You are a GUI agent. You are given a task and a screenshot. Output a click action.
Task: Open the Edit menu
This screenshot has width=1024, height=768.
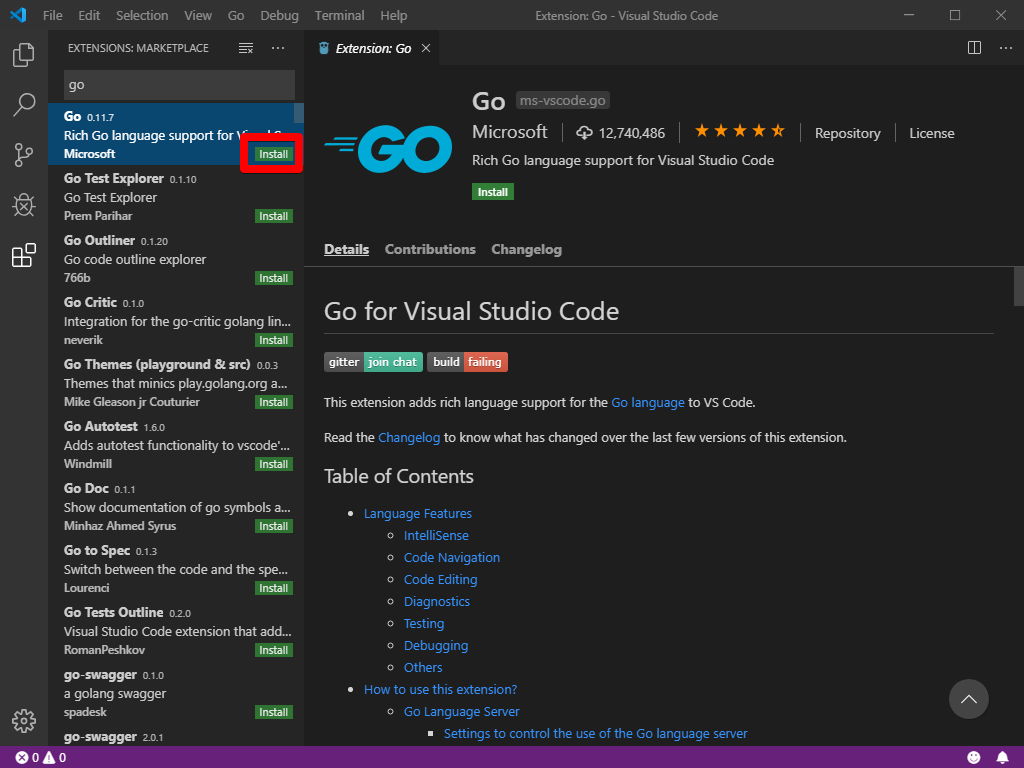[x=89, y=15]
